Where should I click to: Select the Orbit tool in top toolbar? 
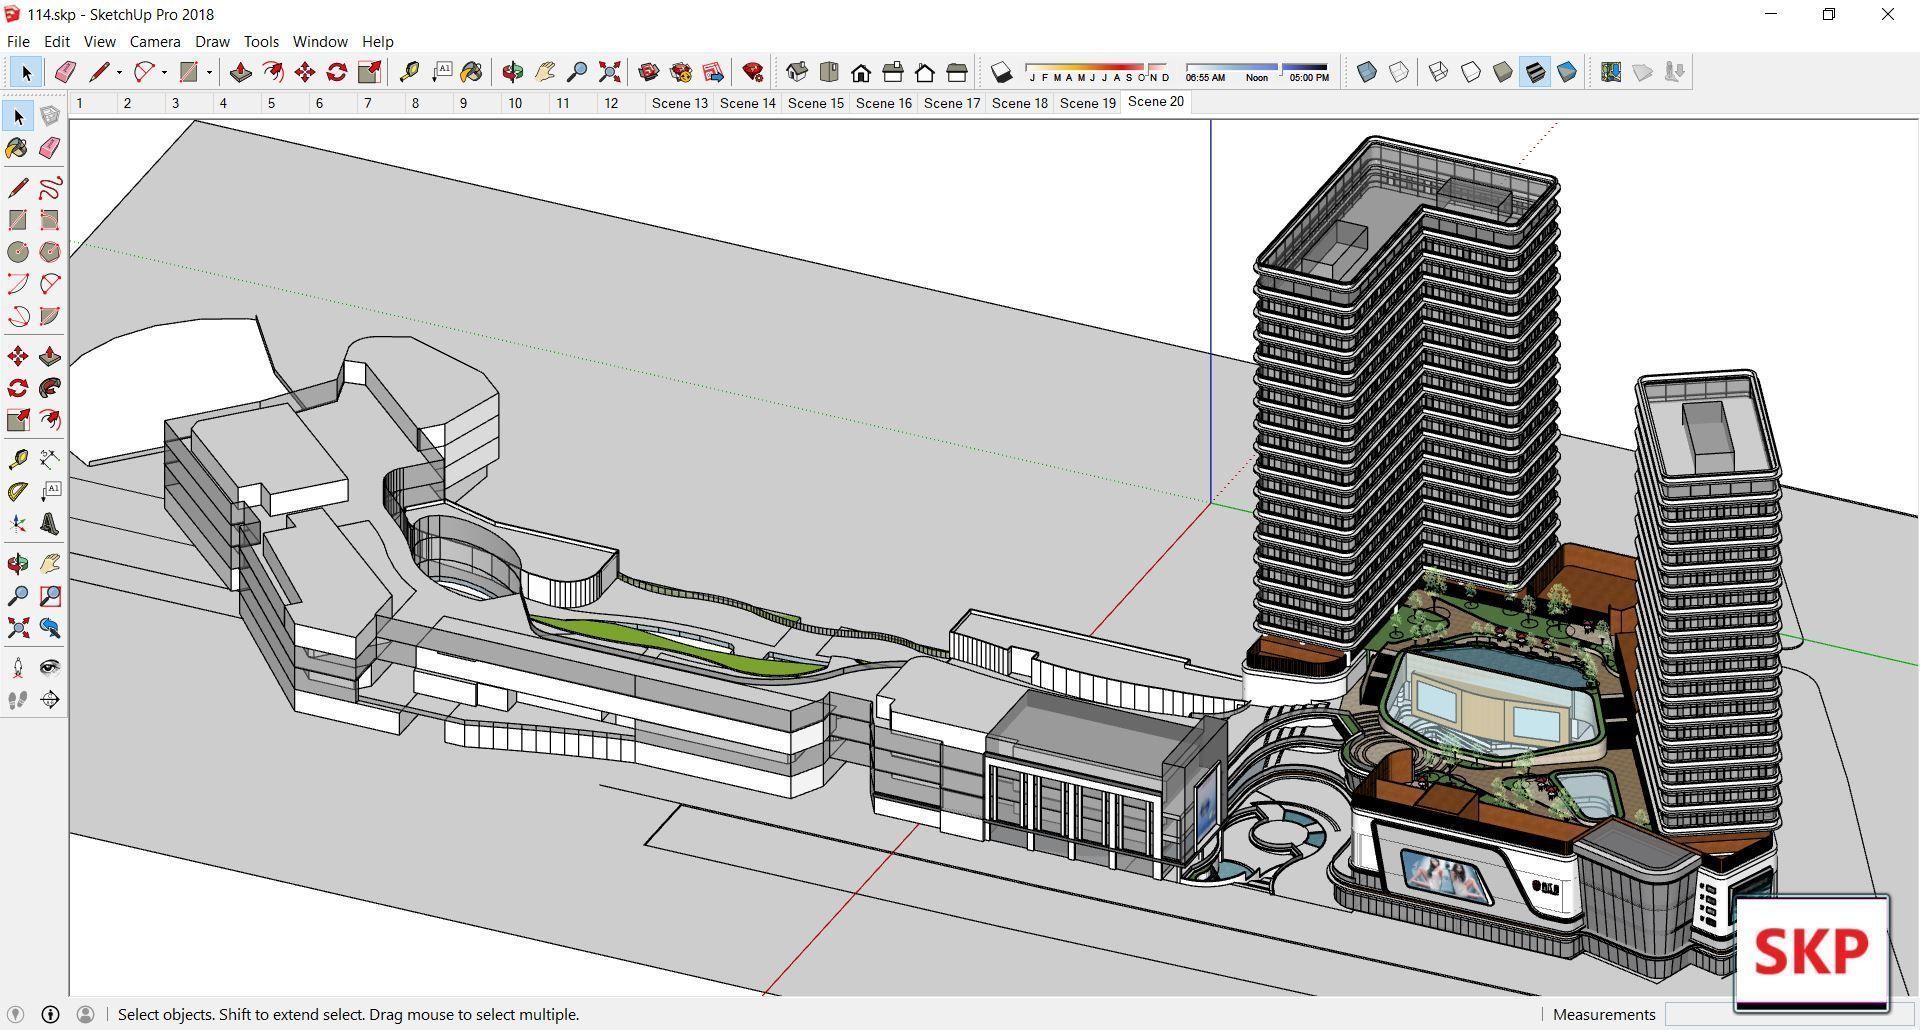513,72
